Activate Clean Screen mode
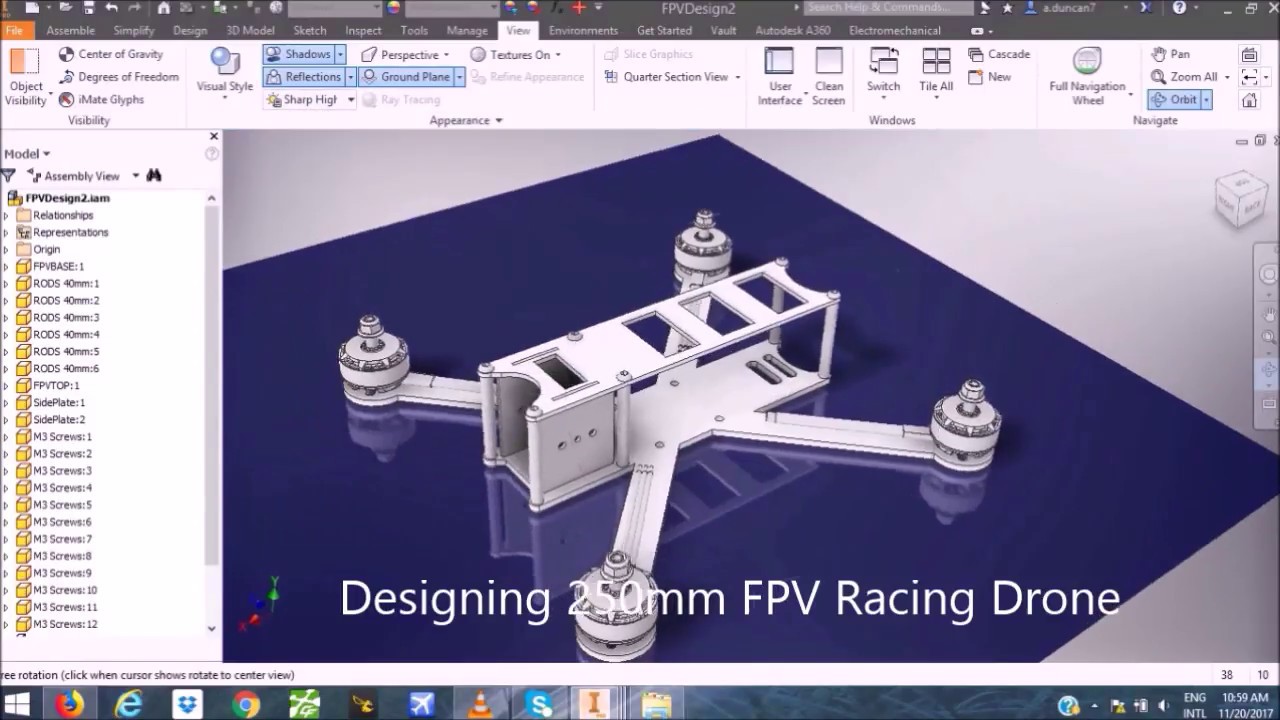The width and height of the screenshot is (1280, 720). click(x=829, y=77)
